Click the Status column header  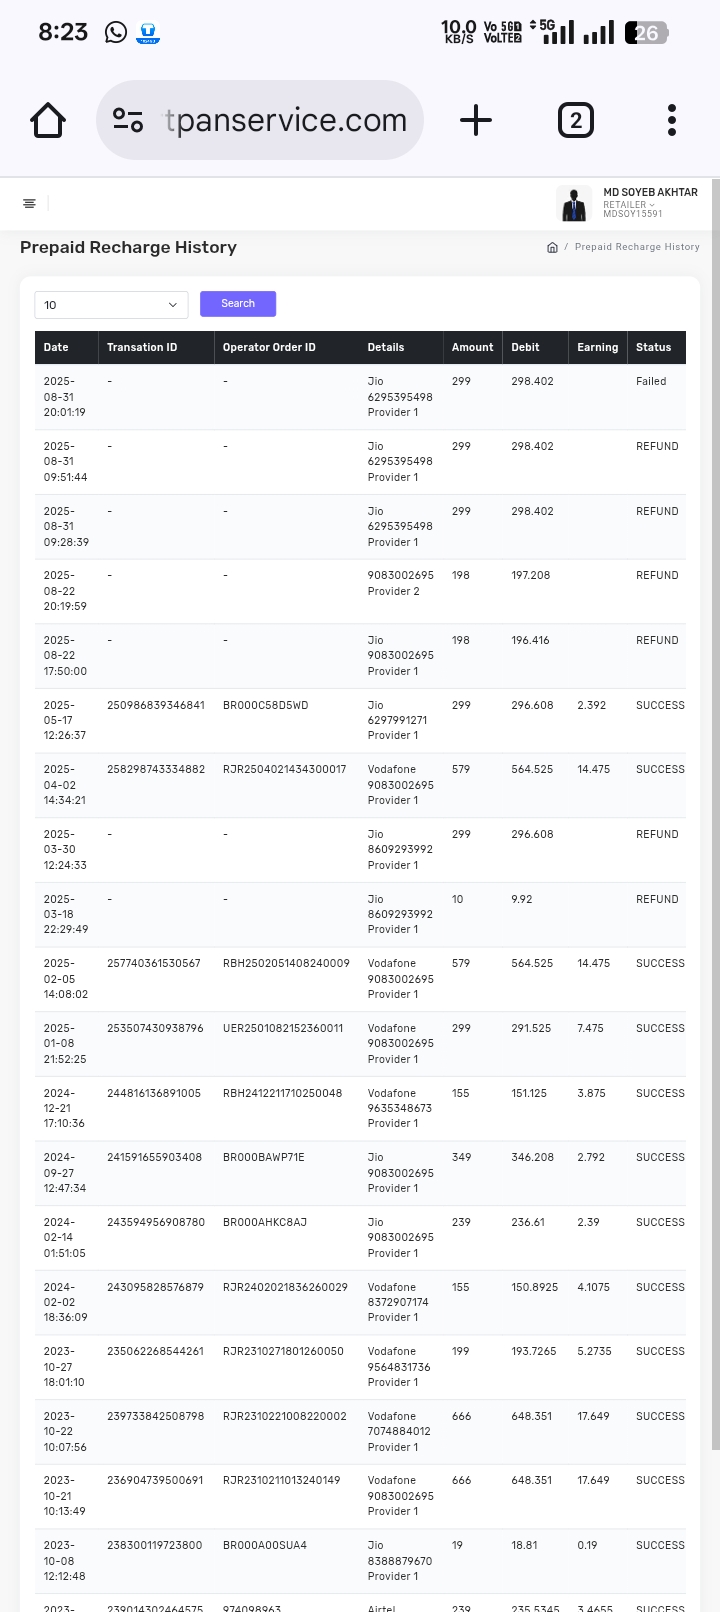[653, 348]
